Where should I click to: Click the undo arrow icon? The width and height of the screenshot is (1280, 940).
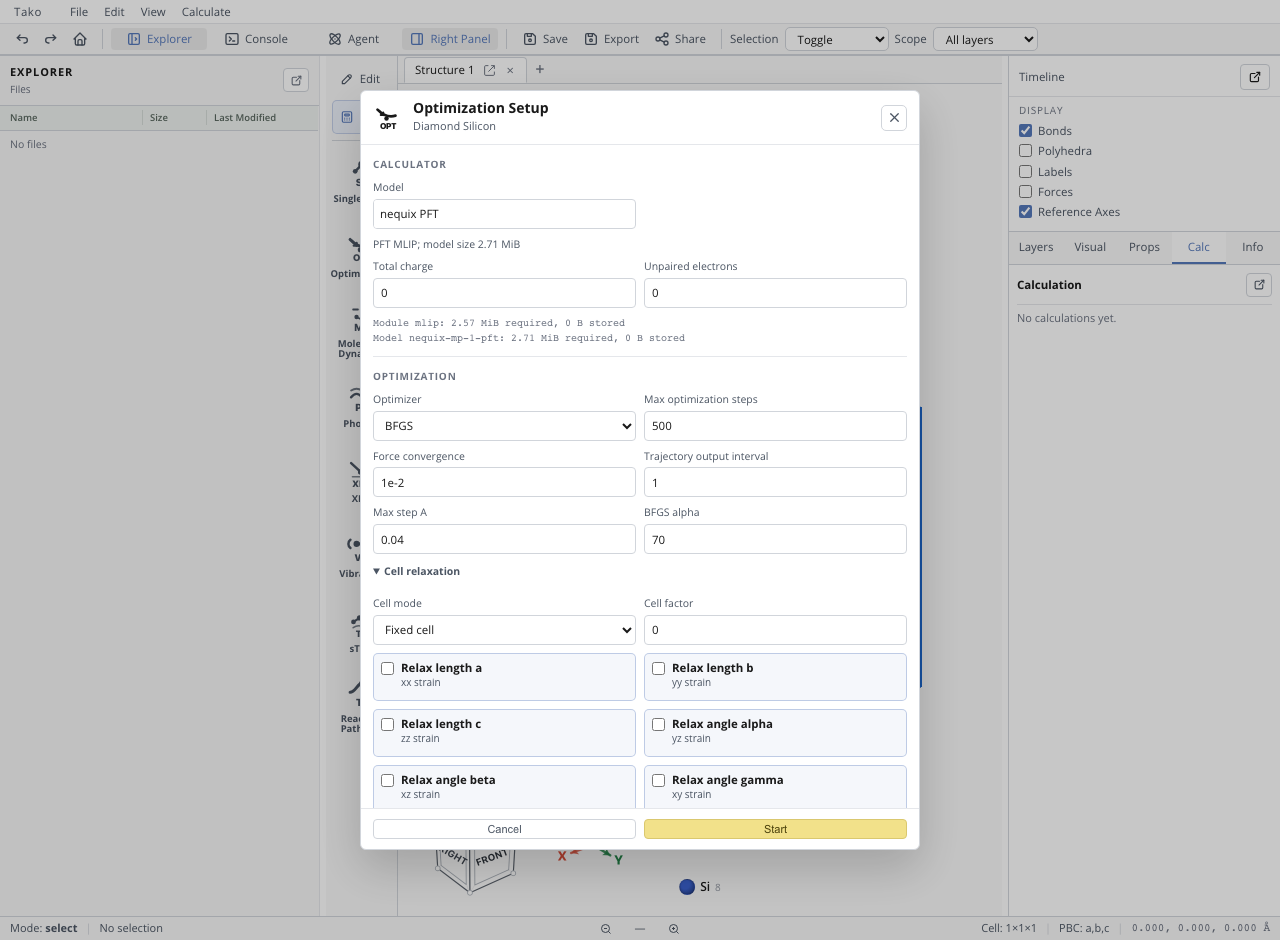pos(22,39)
